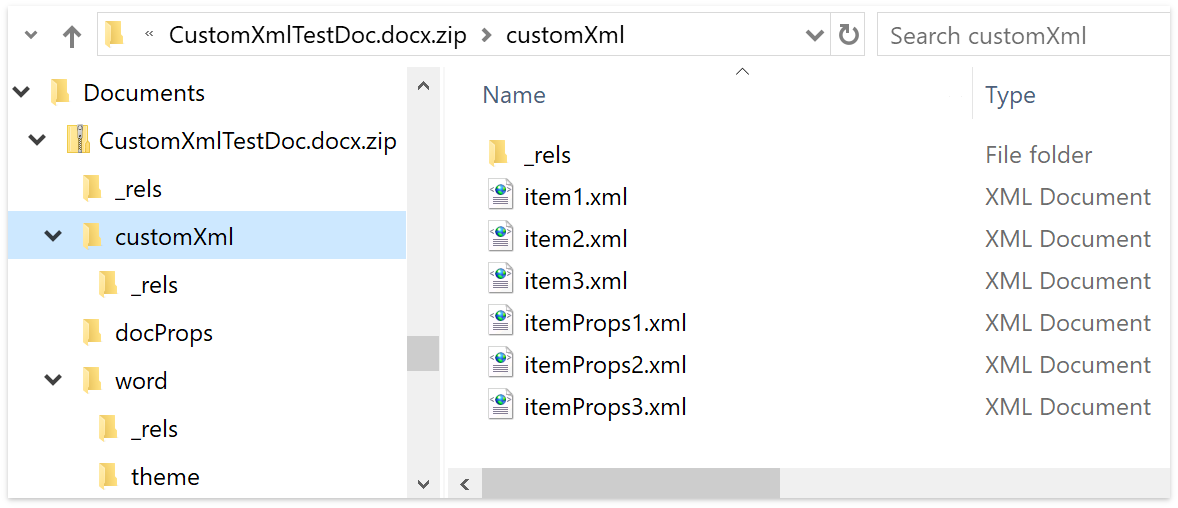Select the docProps folder in tree
The height and width of the screenshot is (508, 1178).
tap(163, 333)
